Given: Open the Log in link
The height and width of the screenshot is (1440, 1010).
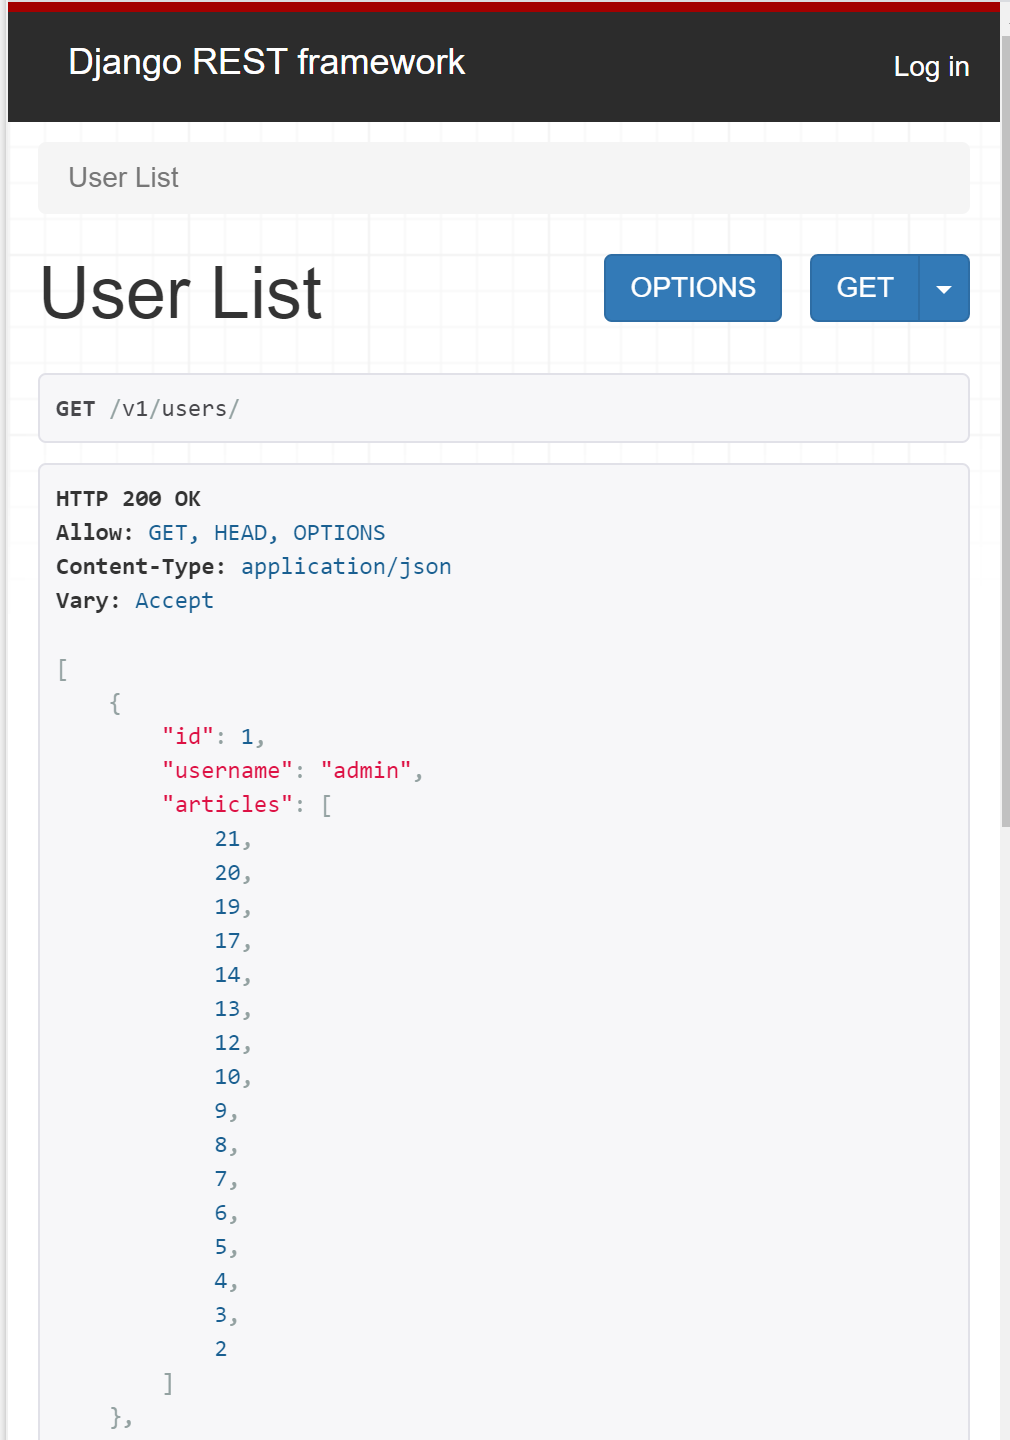Looking at the screenshot, I should [x=931, y=67].
